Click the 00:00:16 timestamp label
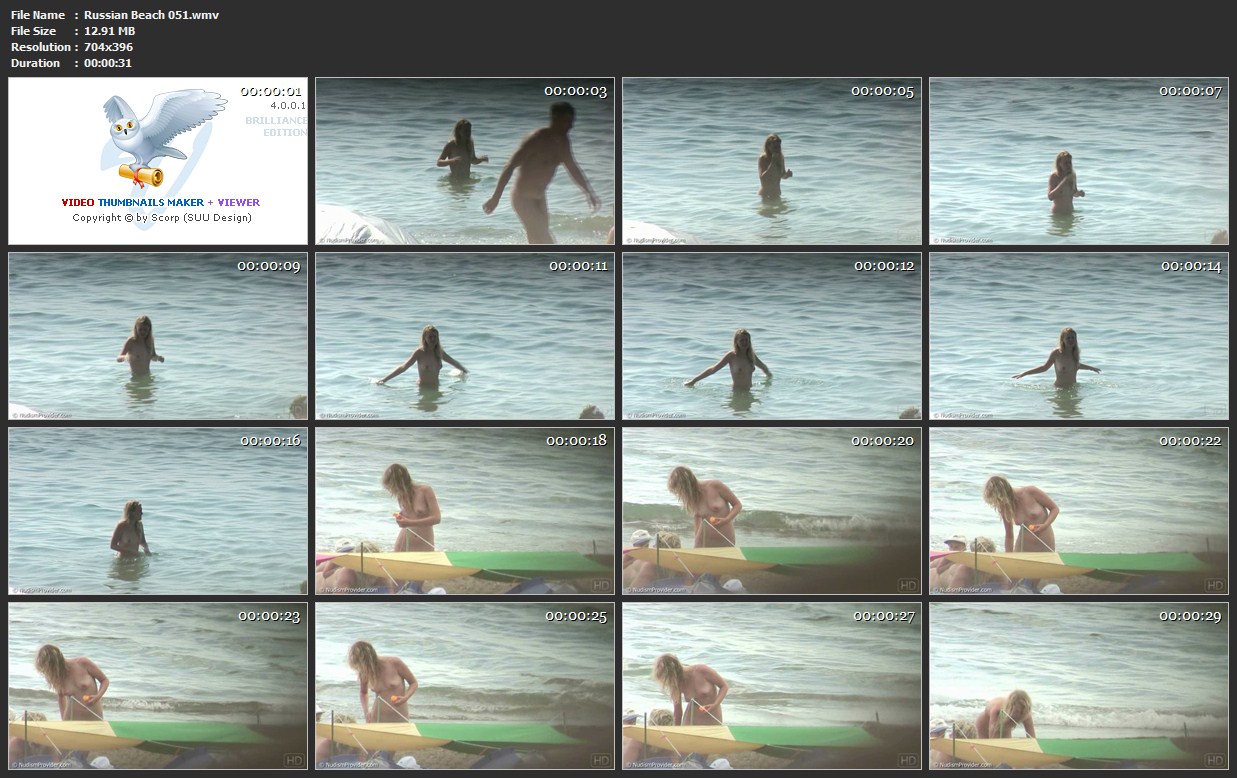1237x778 pixels. point(270,440)
